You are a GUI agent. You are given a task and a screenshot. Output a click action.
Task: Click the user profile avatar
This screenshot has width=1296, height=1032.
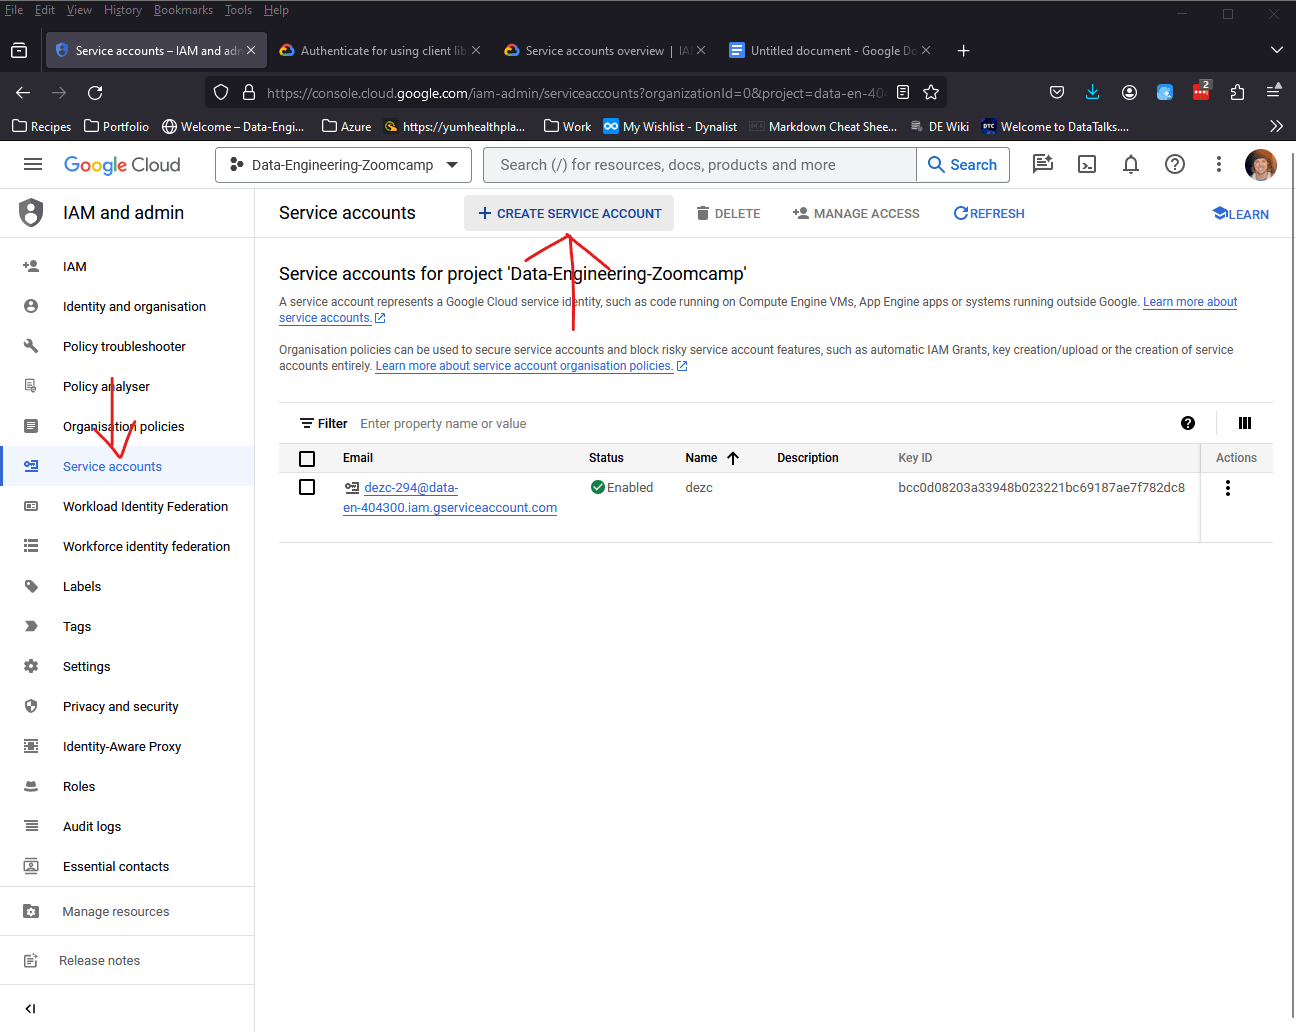(1260, 165)
